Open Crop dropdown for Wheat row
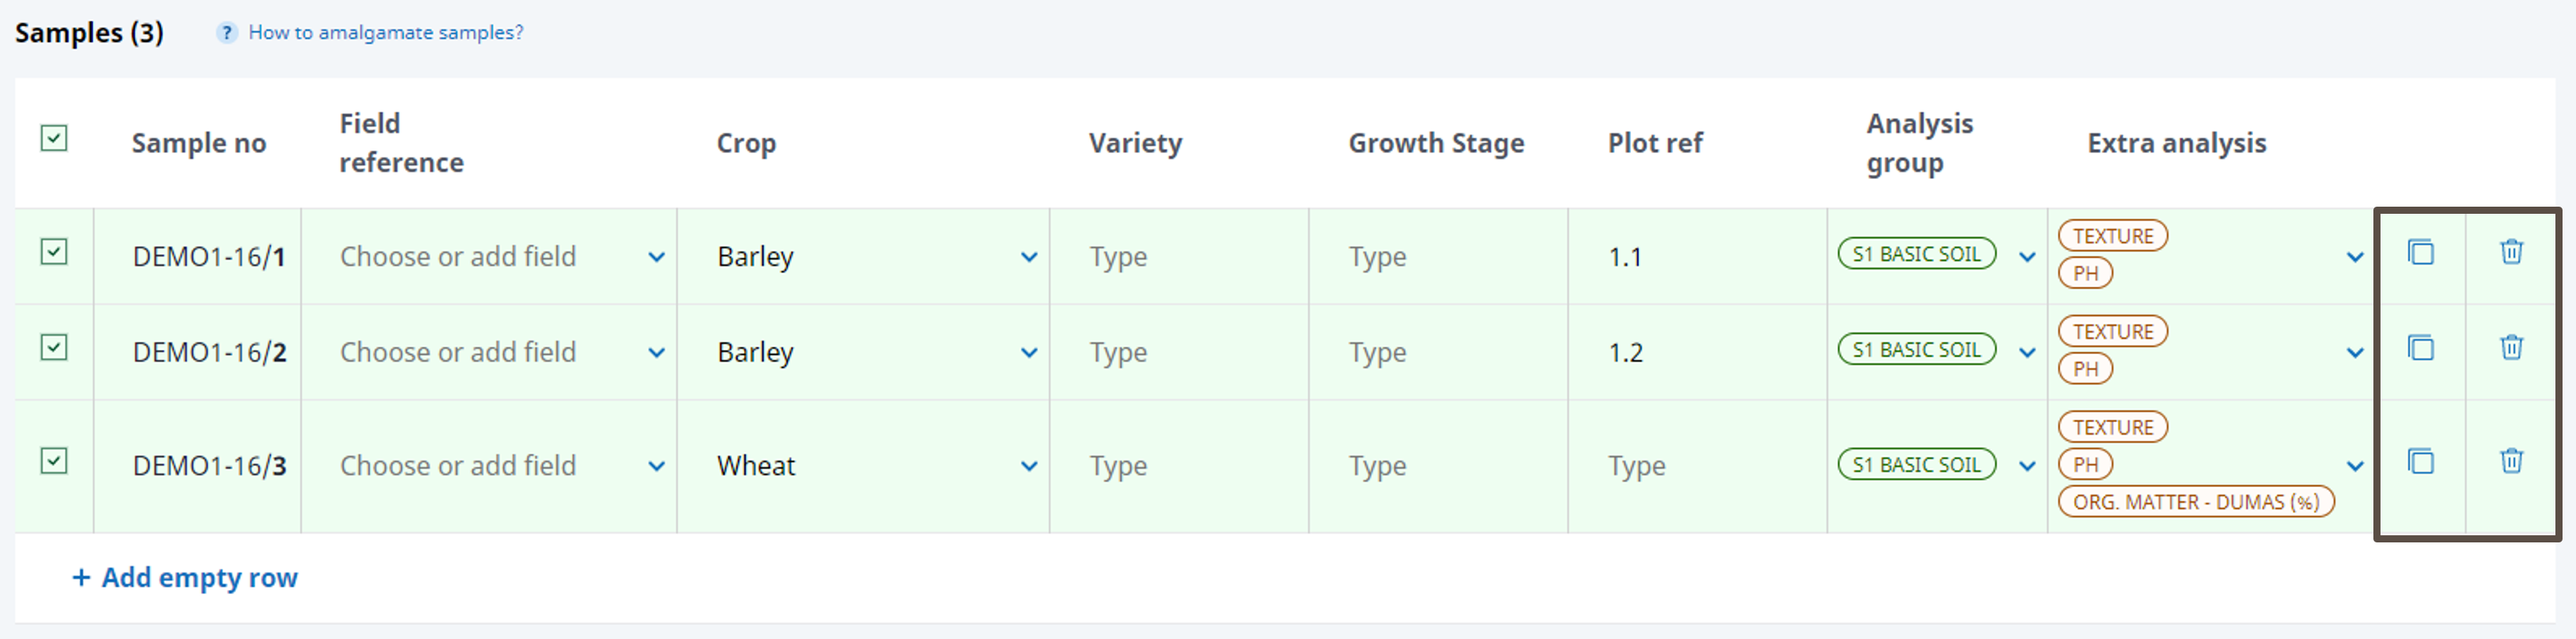The image size is (2576, 639). [x=1028, y=466]
